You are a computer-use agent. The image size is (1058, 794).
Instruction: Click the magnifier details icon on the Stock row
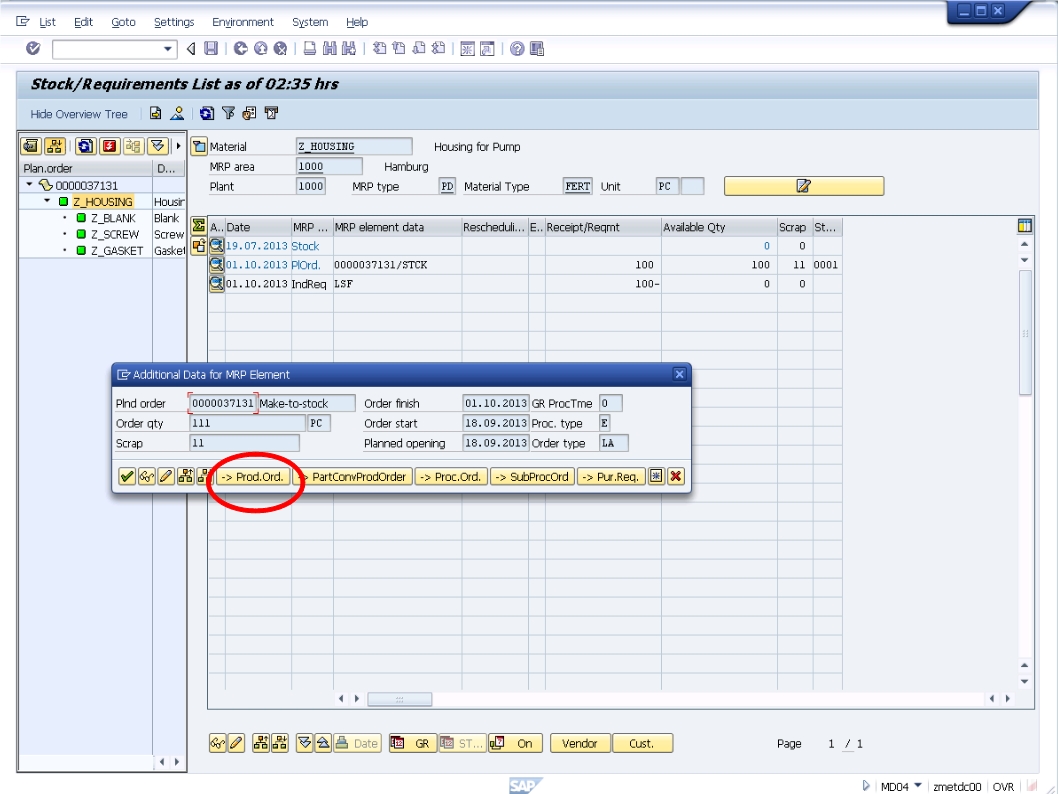(217, 245)
